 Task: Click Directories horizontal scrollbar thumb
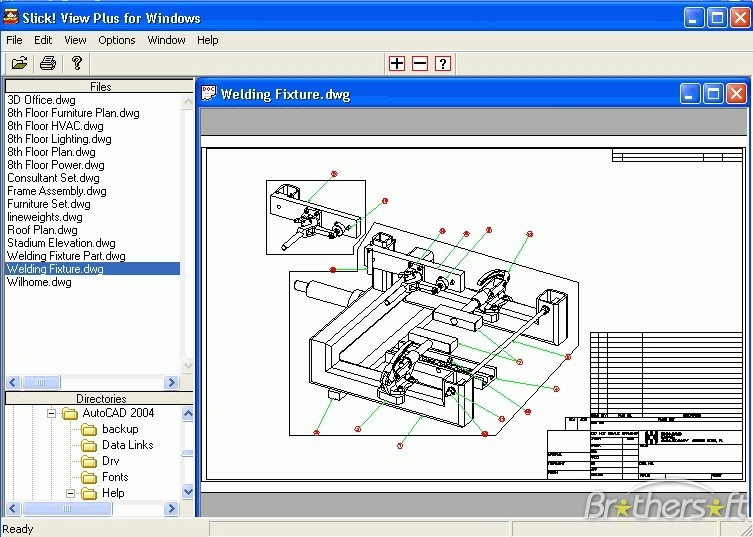67,508
